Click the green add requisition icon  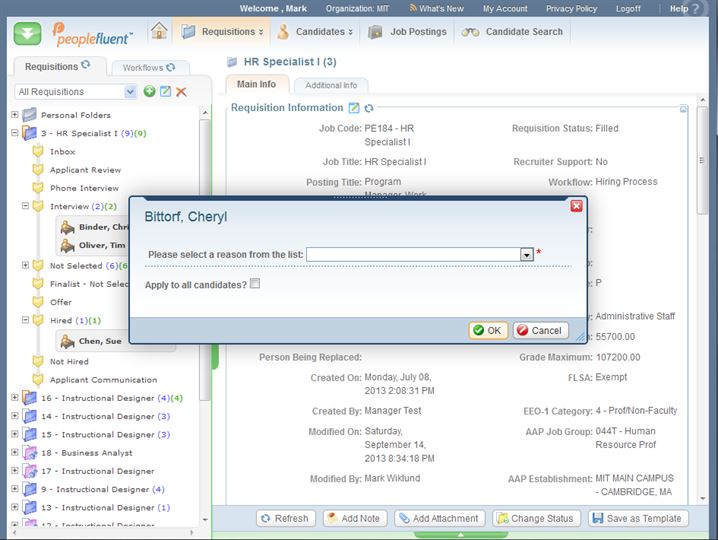coord(149,92)
